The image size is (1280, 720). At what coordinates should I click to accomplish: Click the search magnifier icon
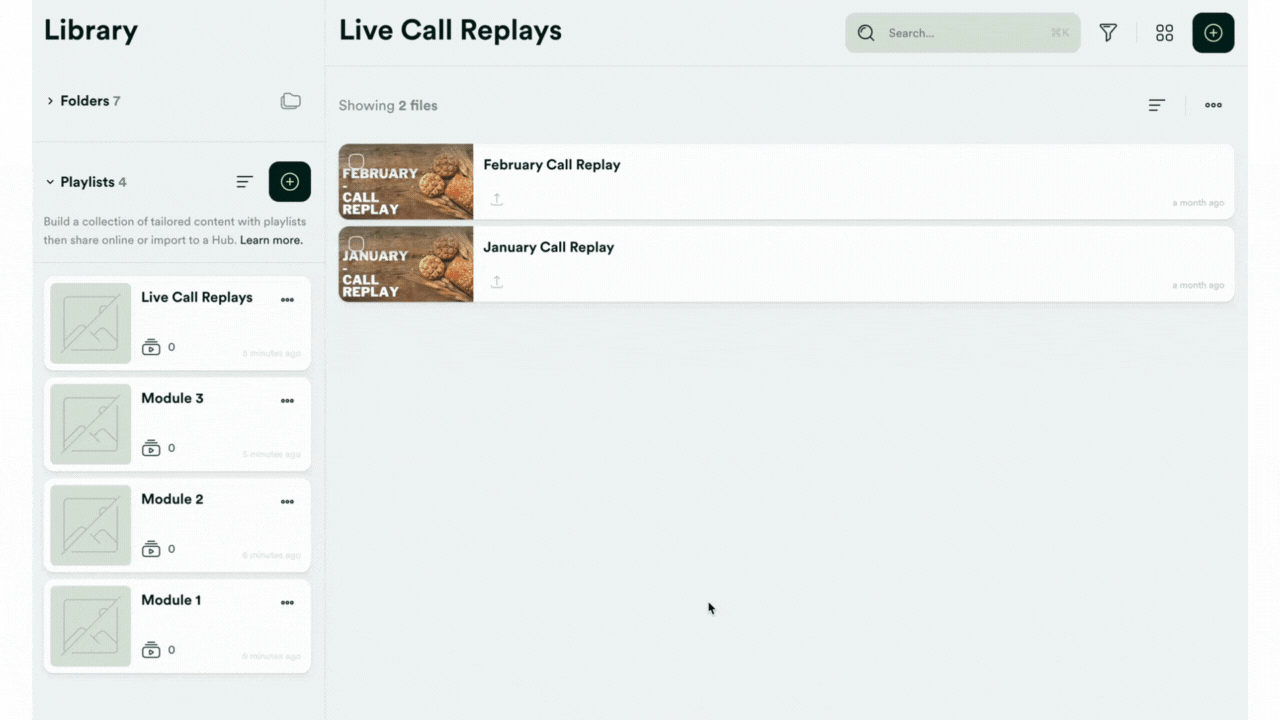pos(866,33)
